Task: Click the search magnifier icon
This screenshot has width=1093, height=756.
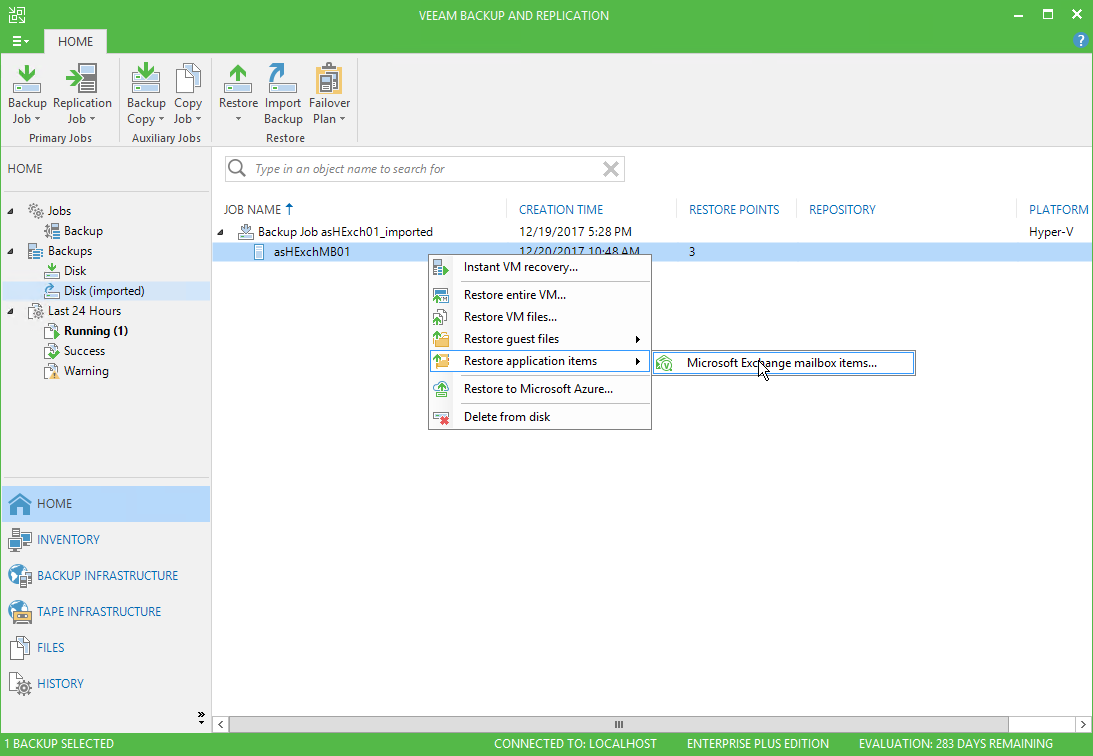Action: coord(237,168)
